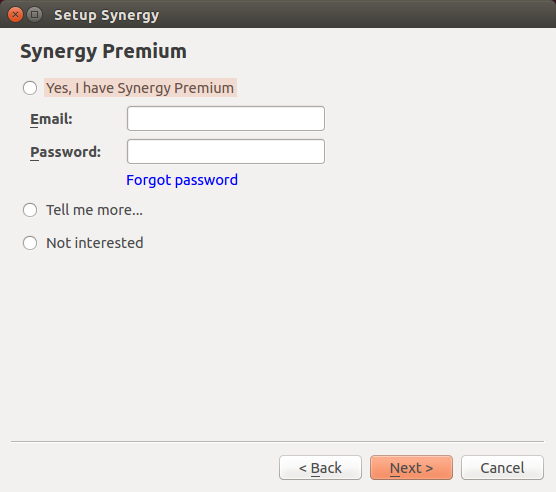Select the "Not interested" radio button
This screenshot has width=556, height=492.
tap(30, 243)
